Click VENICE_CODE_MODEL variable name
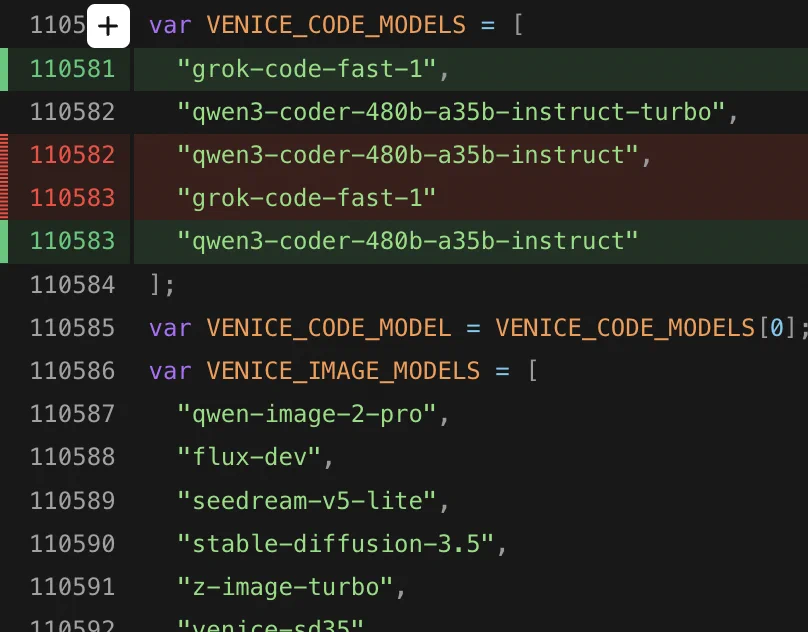 (329, 328)
